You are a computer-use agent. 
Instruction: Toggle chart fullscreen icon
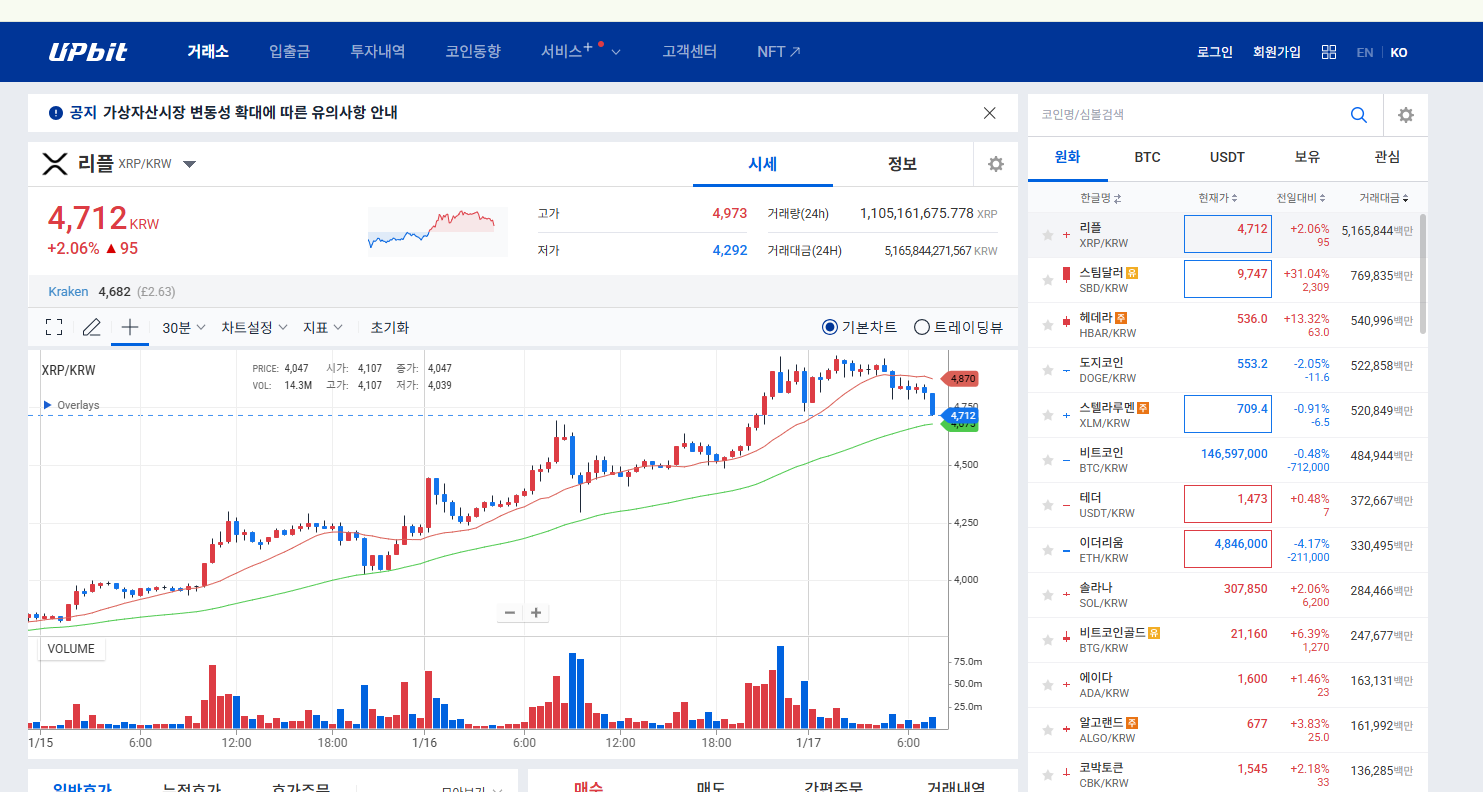(x=54, y=327)
